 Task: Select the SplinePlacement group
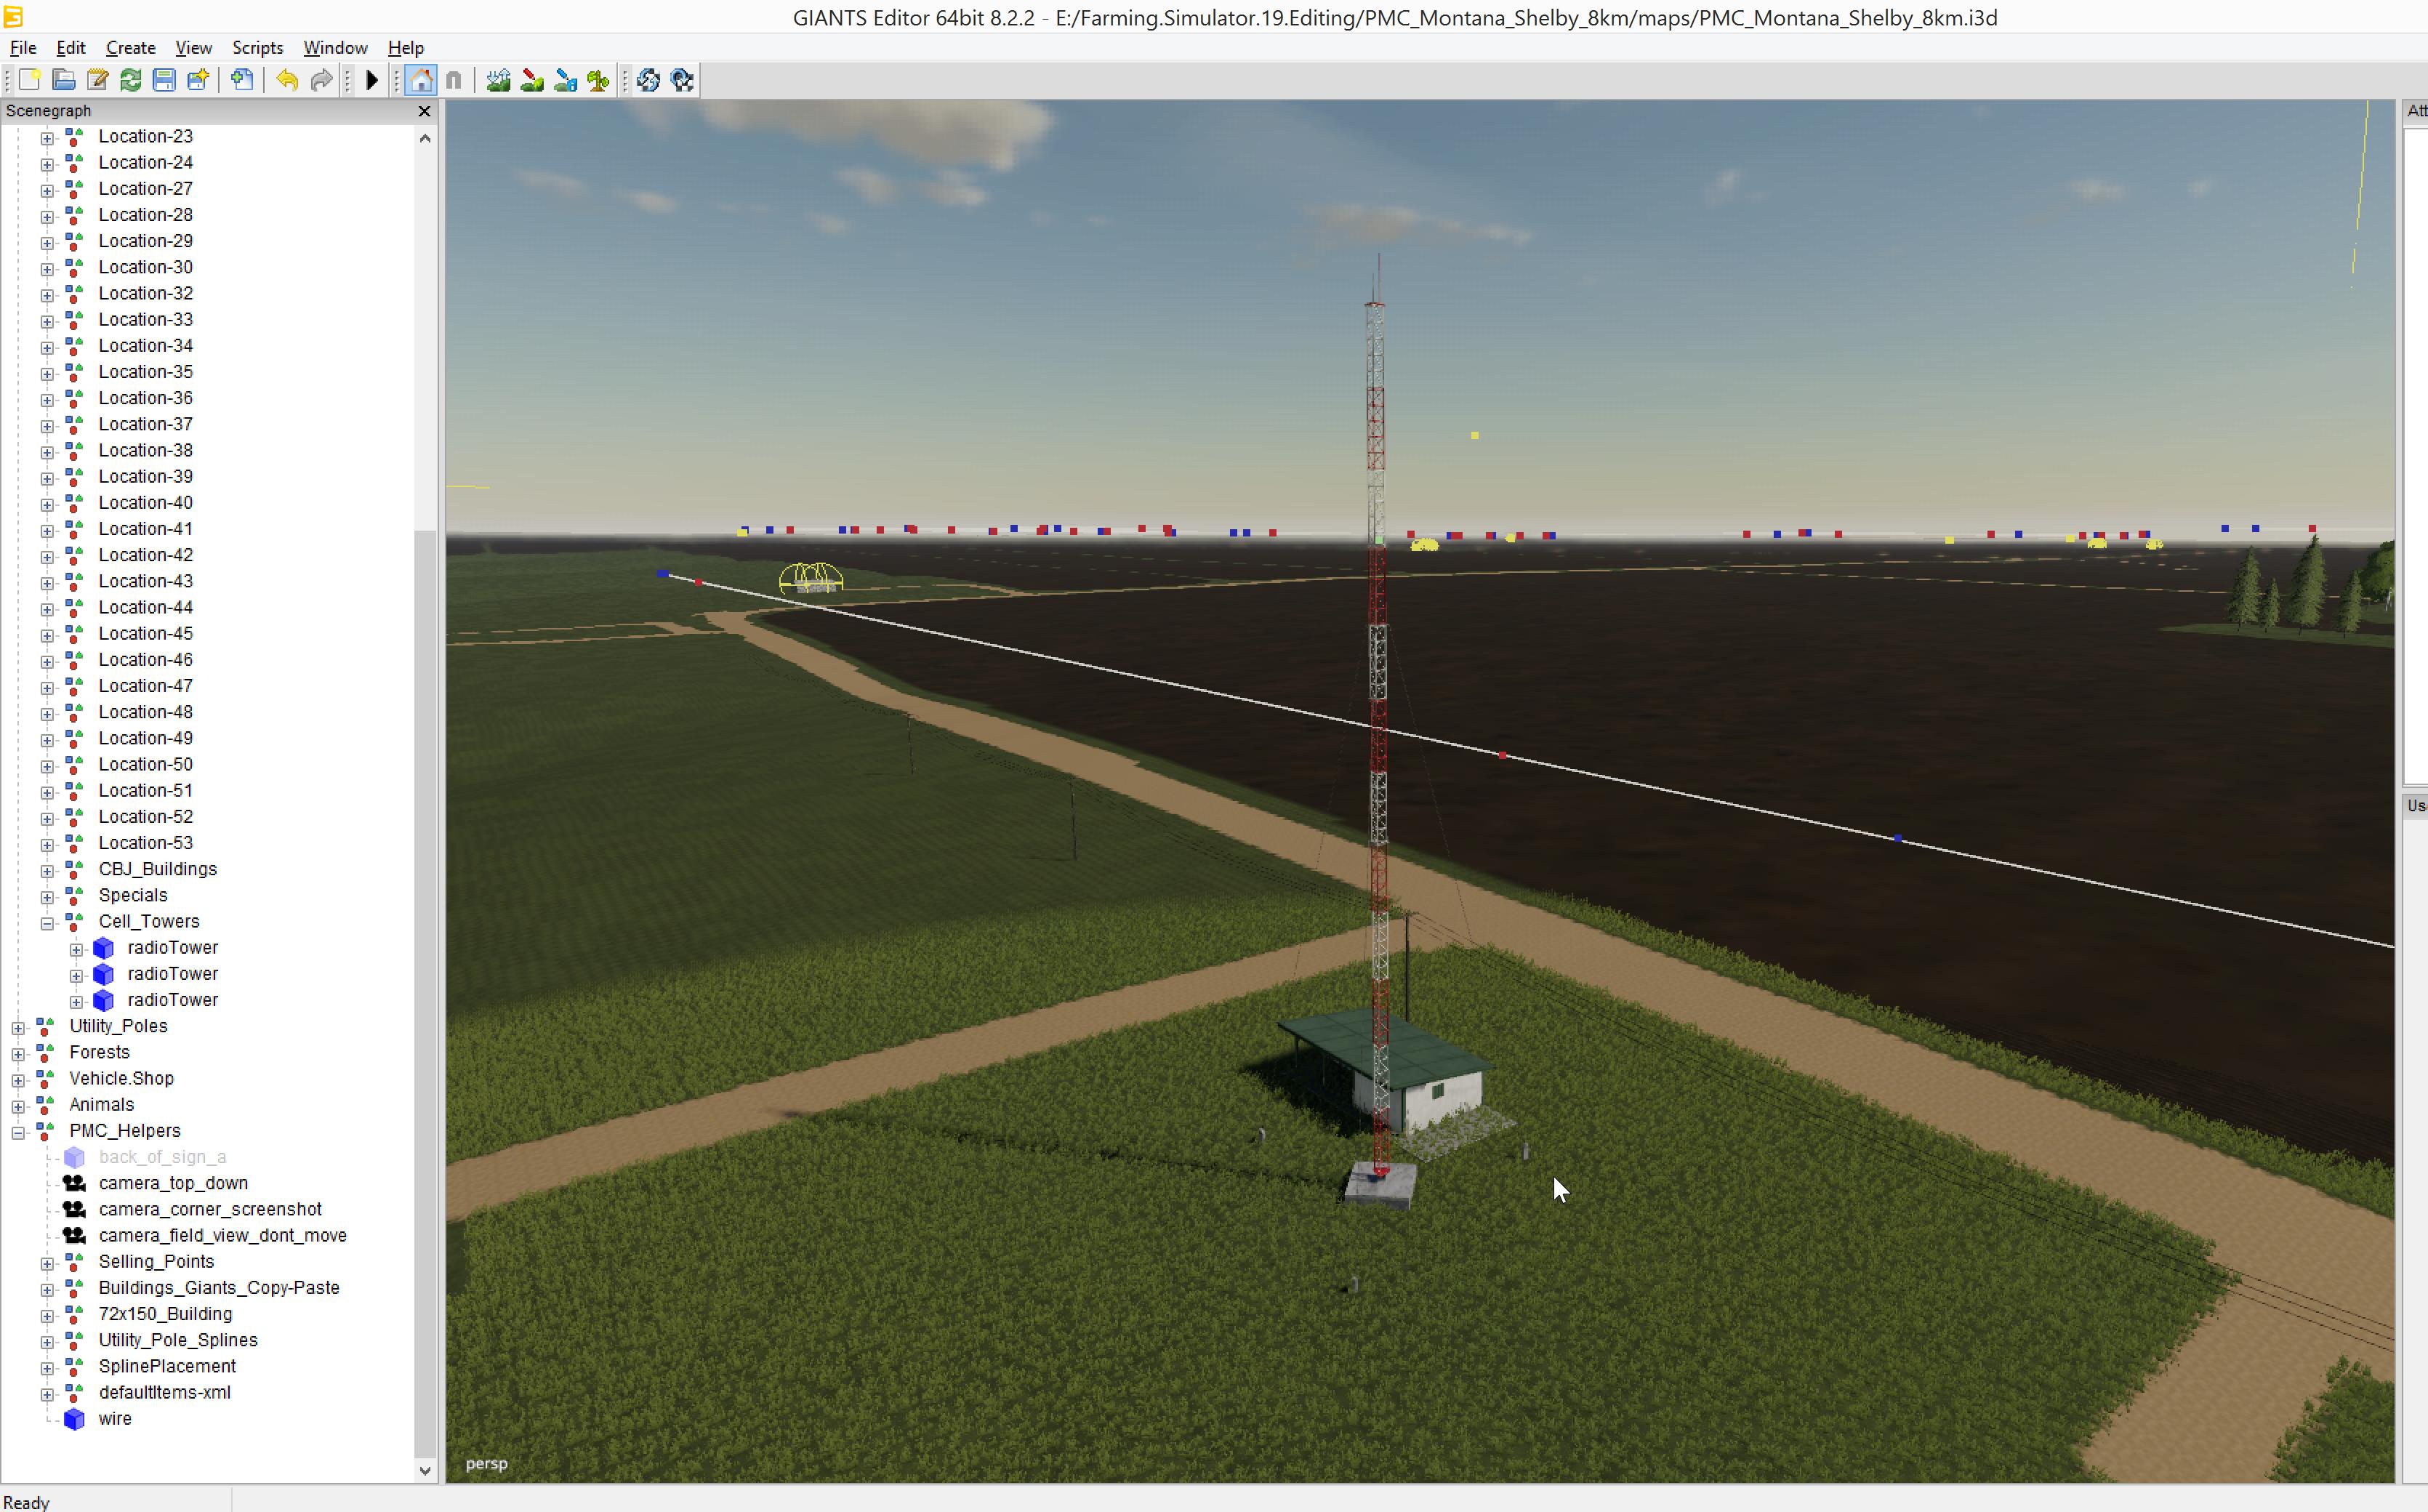[167, 1366]
